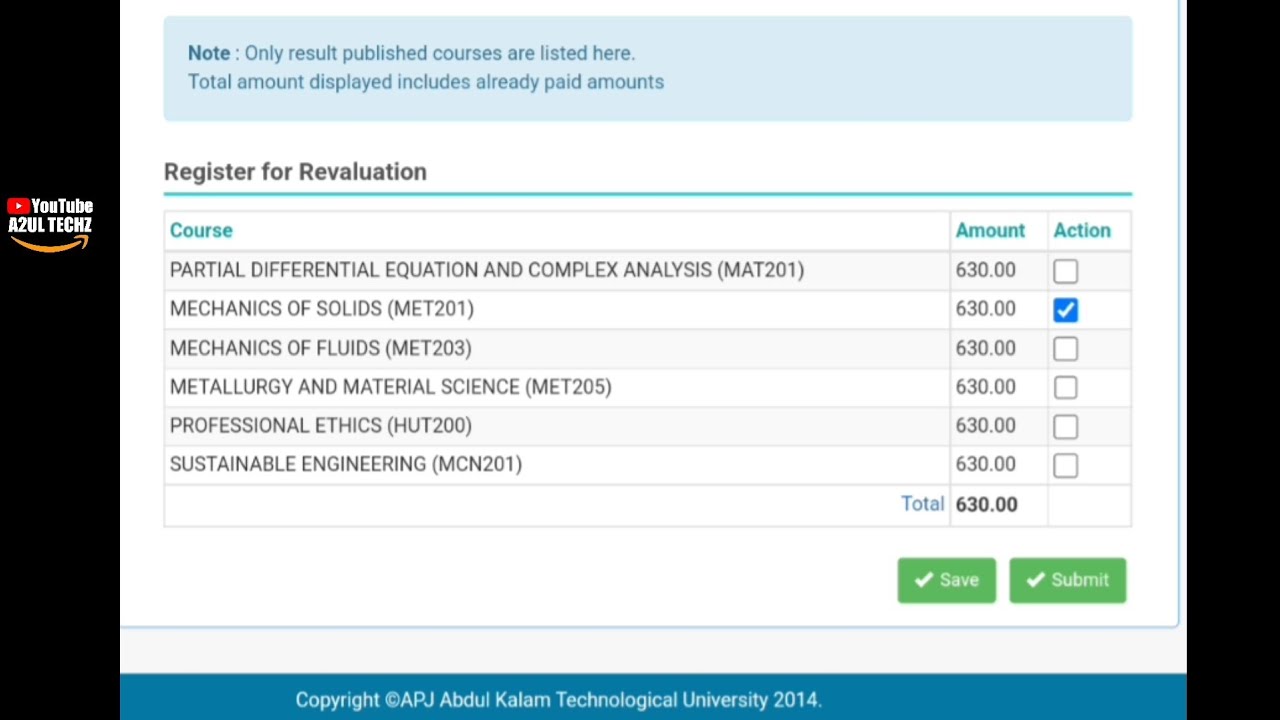Screen dimensions: 1280x720
Task: Click the Register for Revaluation heading
Action: point(295,172)
